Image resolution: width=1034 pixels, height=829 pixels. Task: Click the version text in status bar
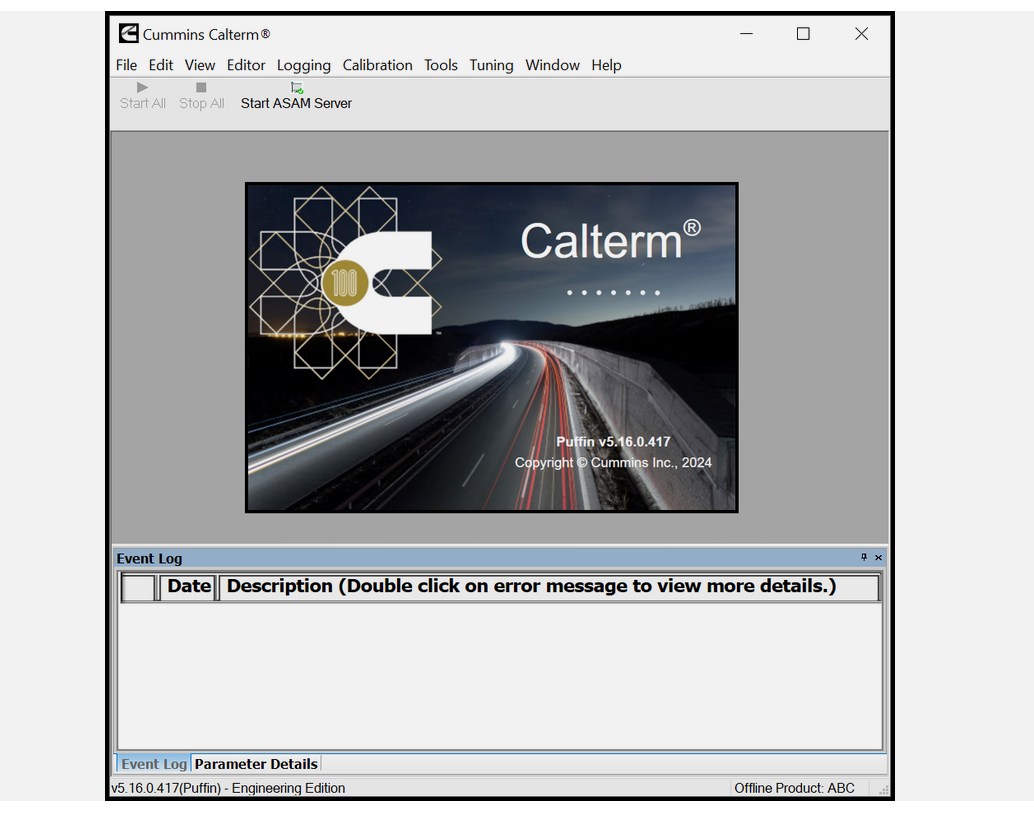pos(228,788)
